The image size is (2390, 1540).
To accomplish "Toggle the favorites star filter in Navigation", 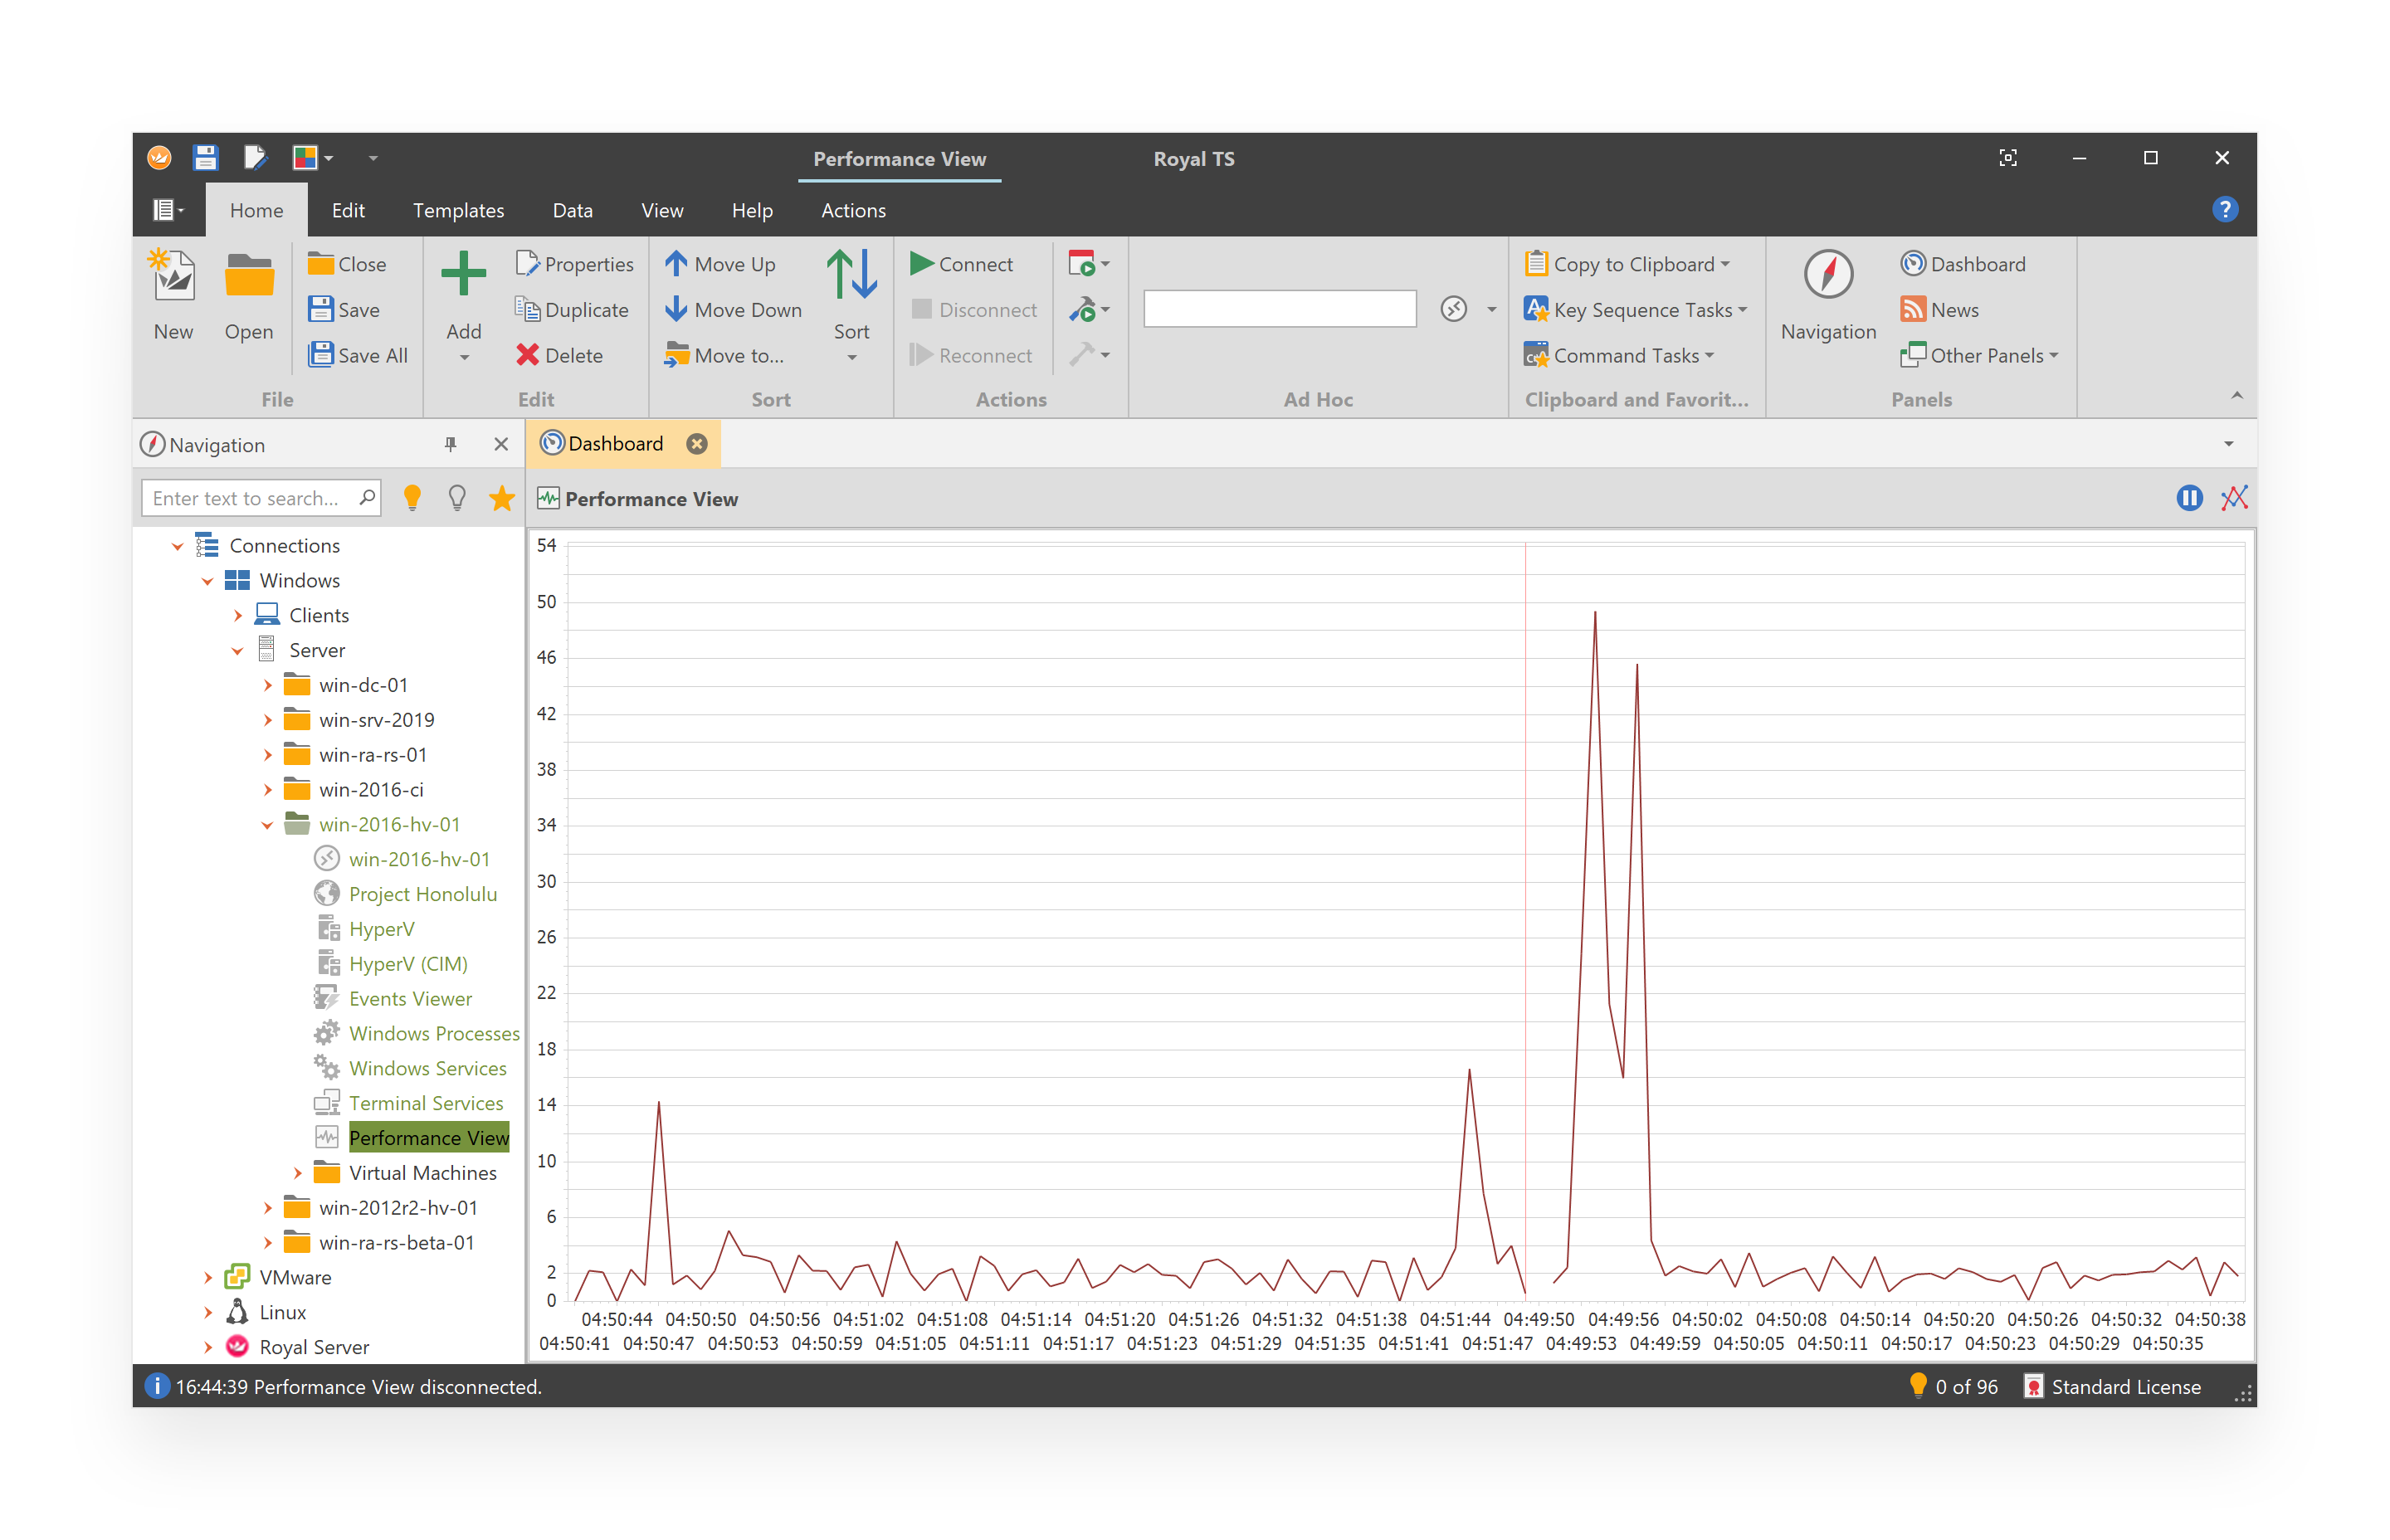I will click(x=501, y=497).
